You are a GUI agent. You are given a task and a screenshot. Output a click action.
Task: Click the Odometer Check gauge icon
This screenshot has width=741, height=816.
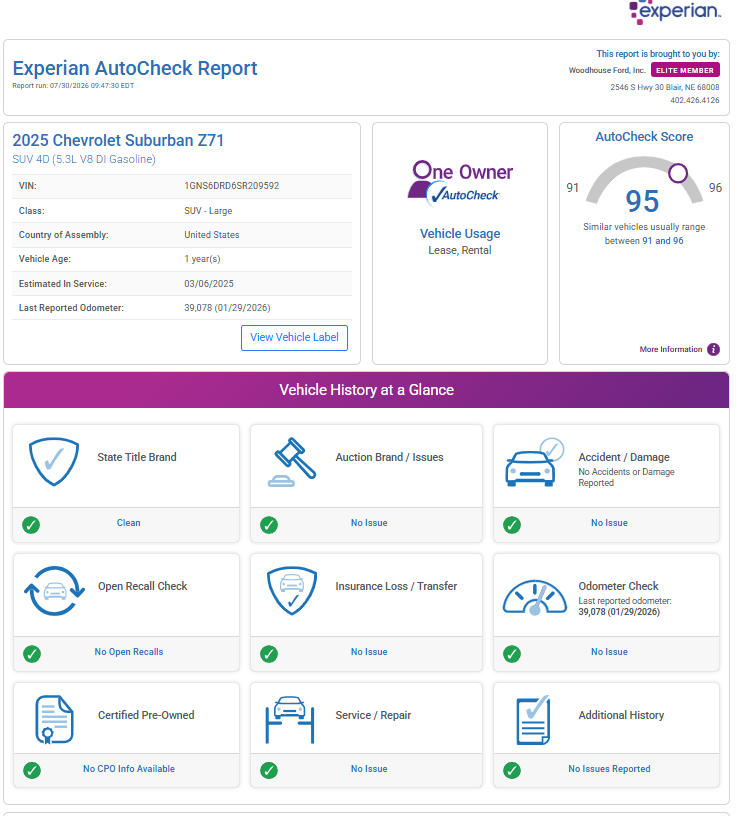(534, 597)
